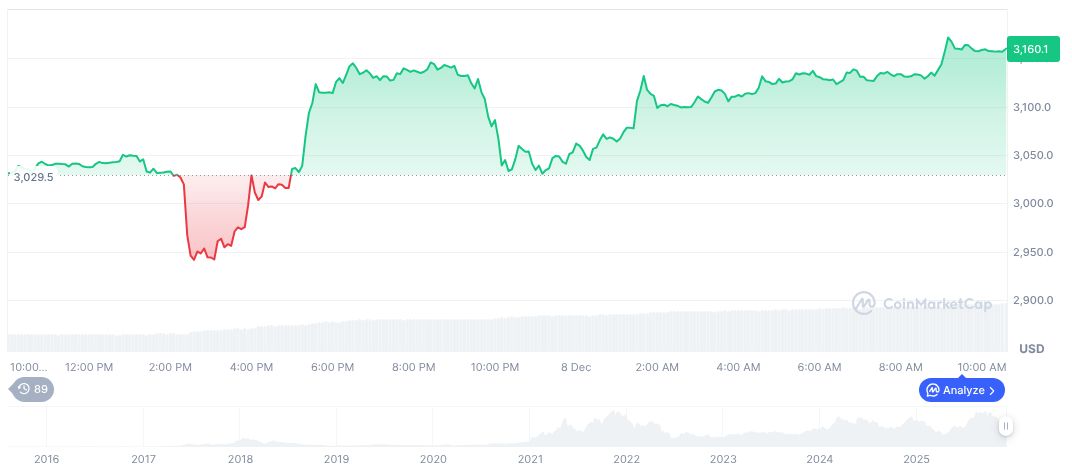This screenshot has height=470, width=1072.
Task: Click the 3,100.0 price axis label
Action: [1030, 107]
